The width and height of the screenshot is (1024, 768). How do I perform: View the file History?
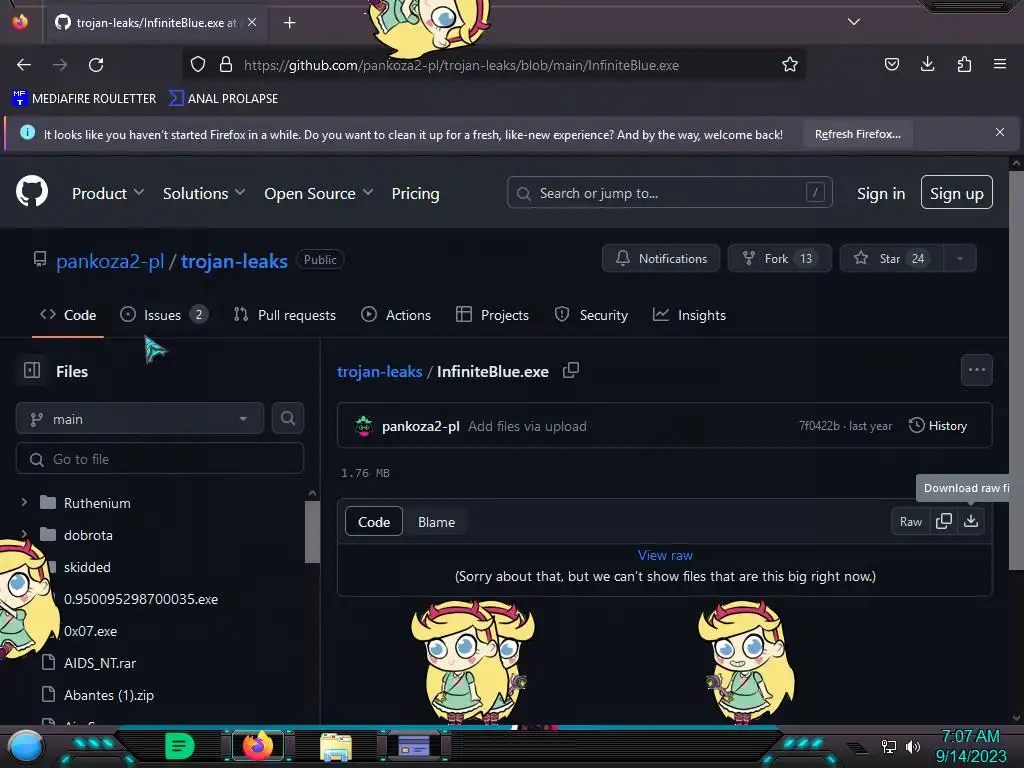pos(938,426)
